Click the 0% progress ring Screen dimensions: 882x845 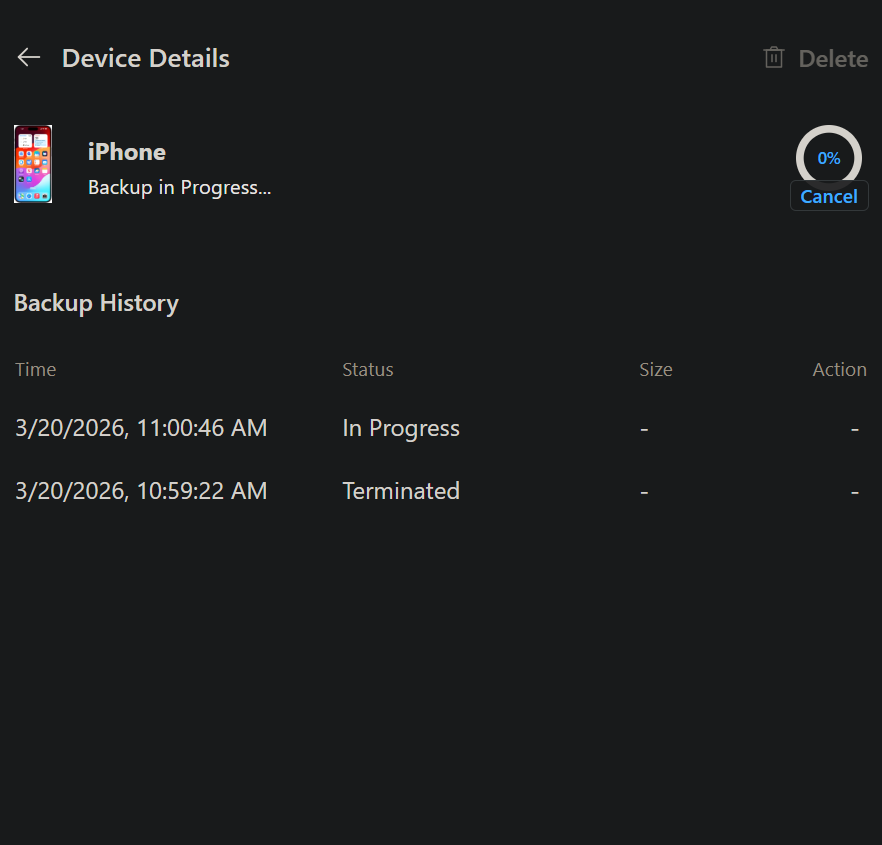[829, 158]
